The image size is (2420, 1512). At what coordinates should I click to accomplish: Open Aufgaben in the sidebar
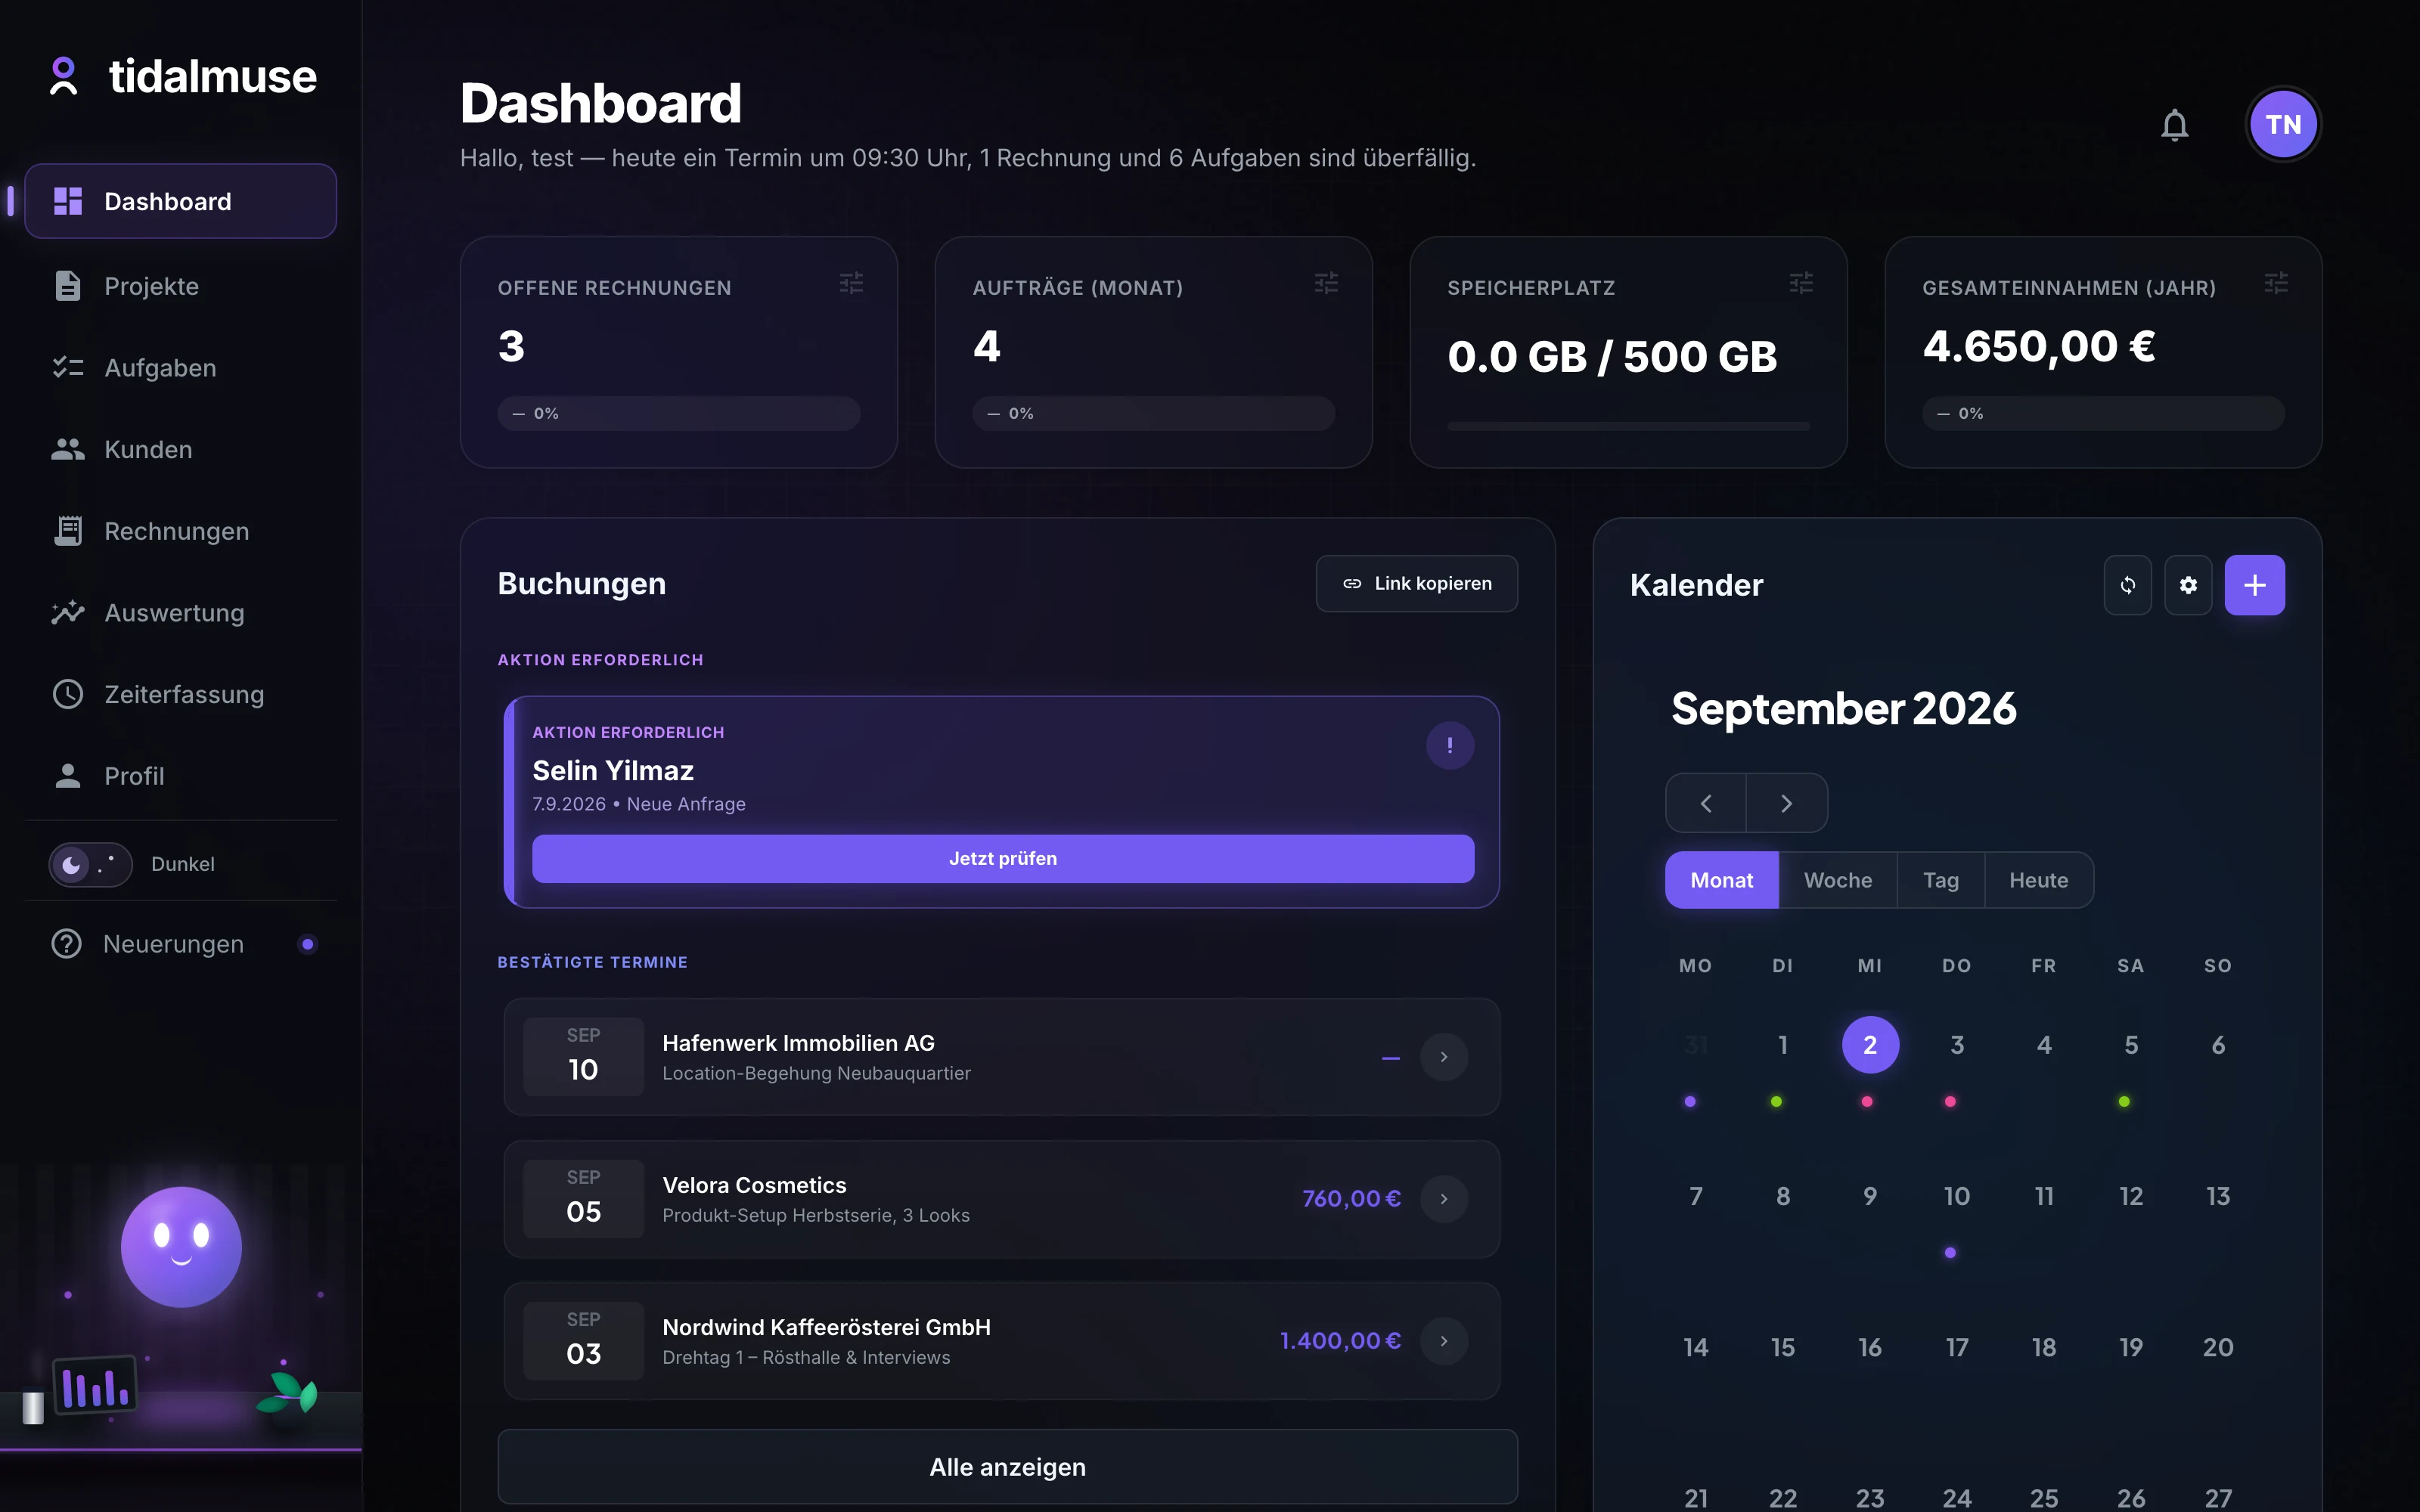point(181,368)
